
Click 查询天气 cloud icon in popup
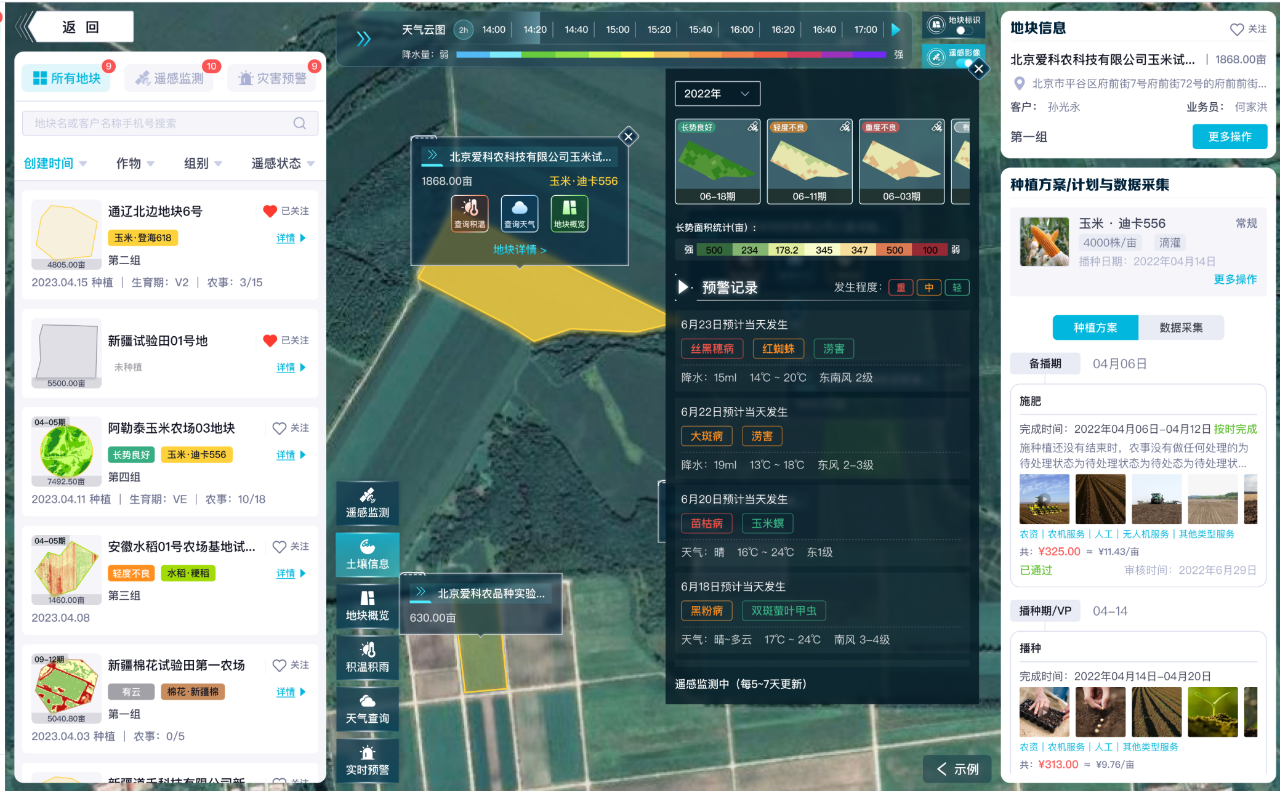519,213
